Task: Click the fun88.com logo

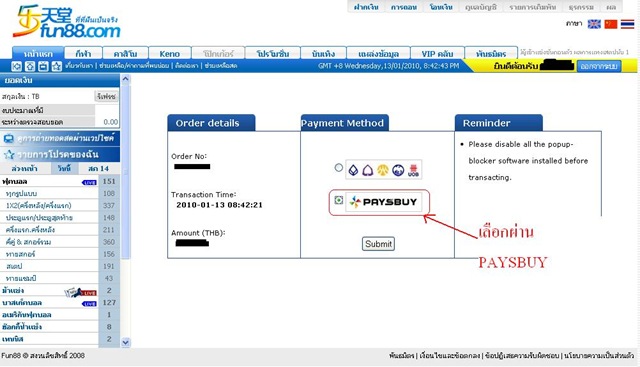Action: click(x=67, y=22)
